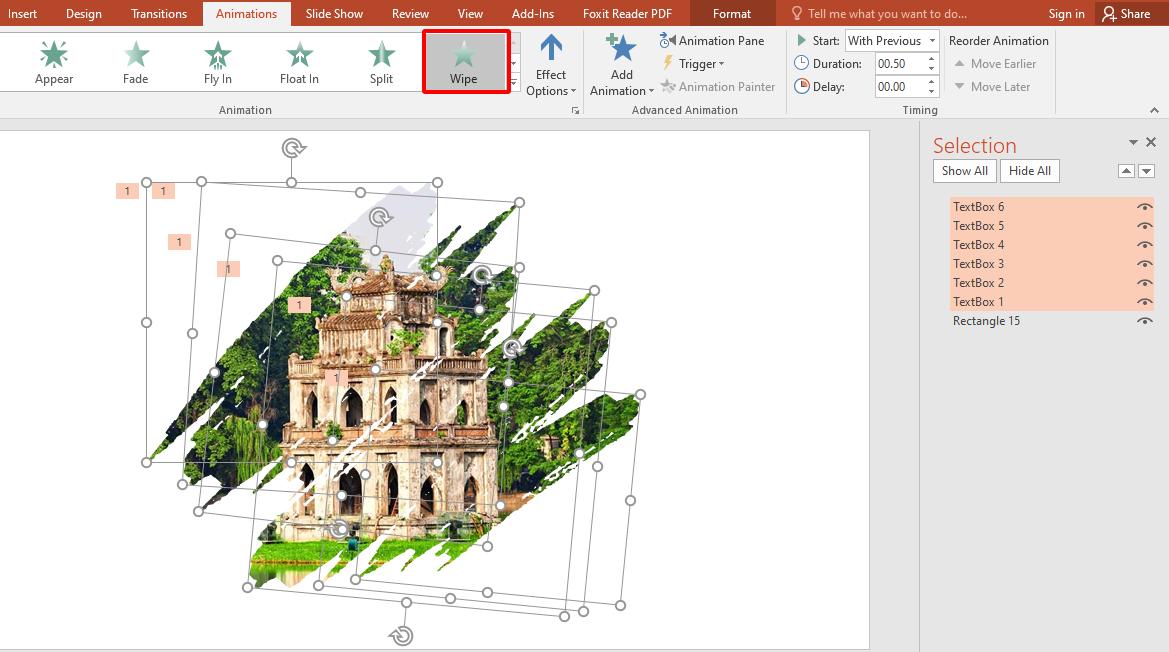Switch to the Transitions tab
1169x652 pixels.
pyautogui.click(x=158, y=13)
